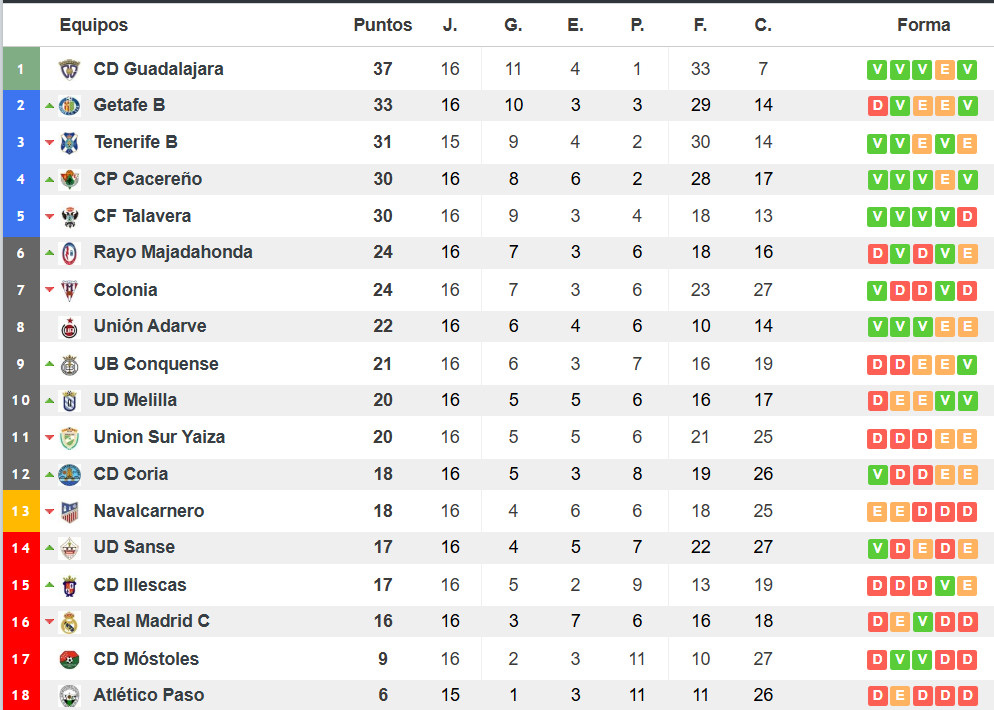The width and height of the screenshot is (994, 710).
Task: Click the Getafe B club badge
Action: tap(69, 106)
